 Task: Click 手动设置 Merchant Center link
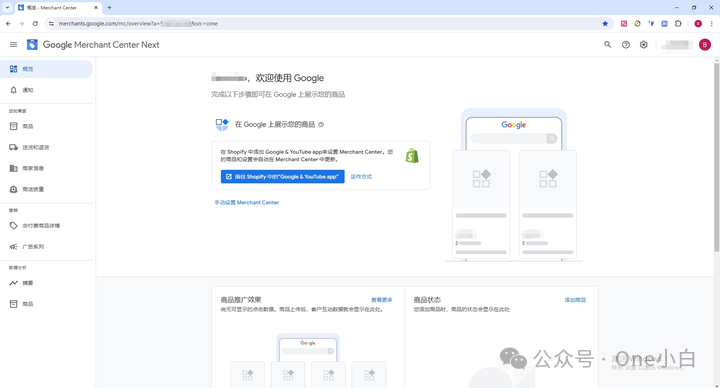tap(247, 202)
